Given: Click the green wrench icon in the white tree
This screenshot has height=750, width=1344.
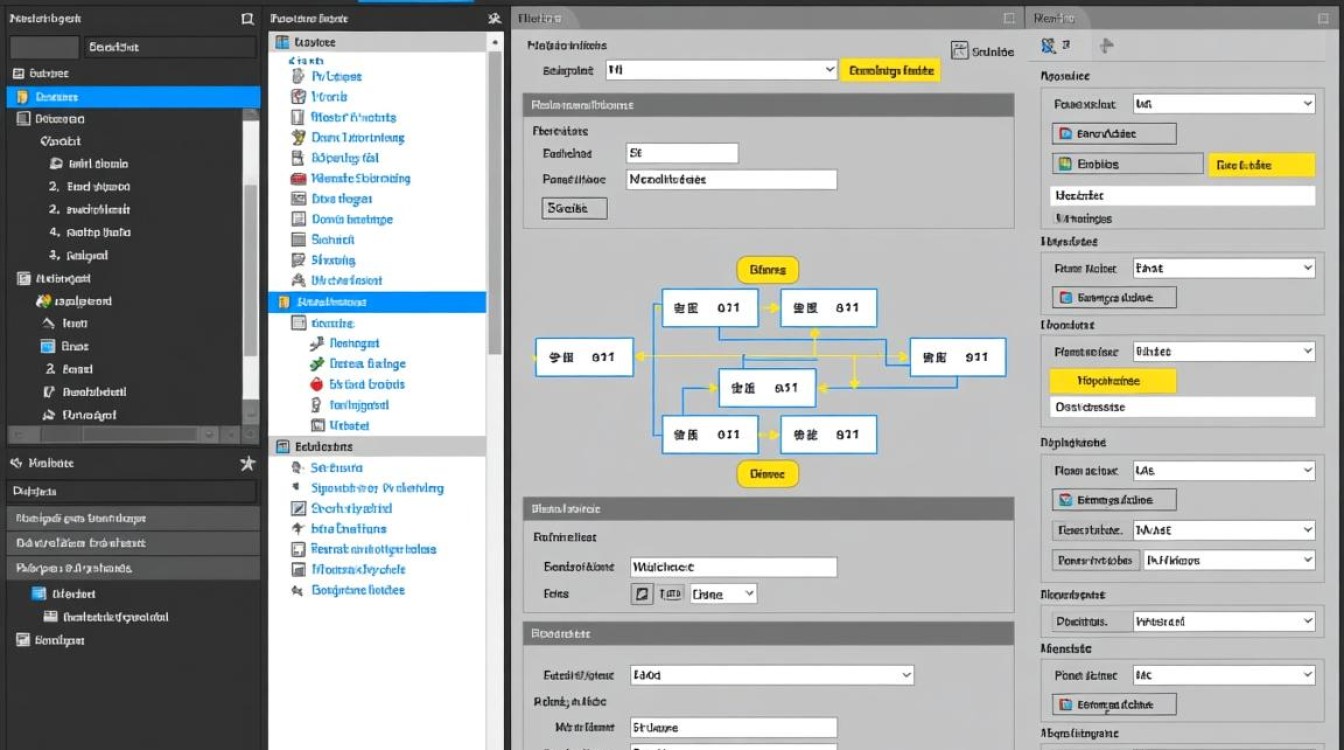Looking at the screenshot, I should pos(317,364).
